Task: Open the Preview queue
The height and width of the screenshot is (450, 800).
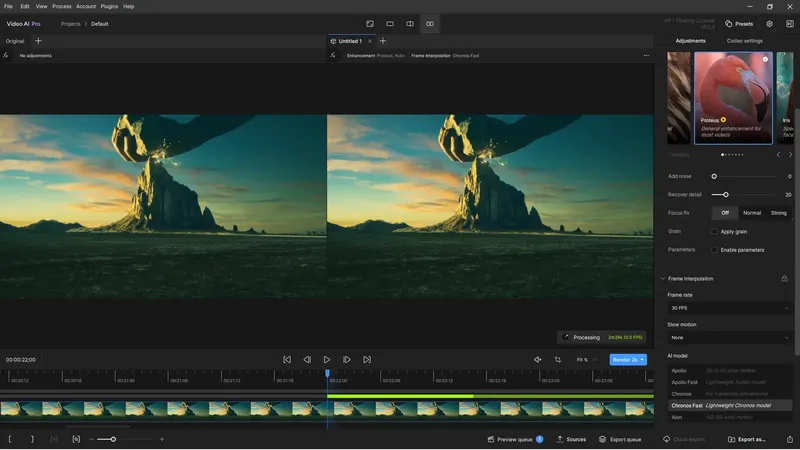Action: click(515, 439)
